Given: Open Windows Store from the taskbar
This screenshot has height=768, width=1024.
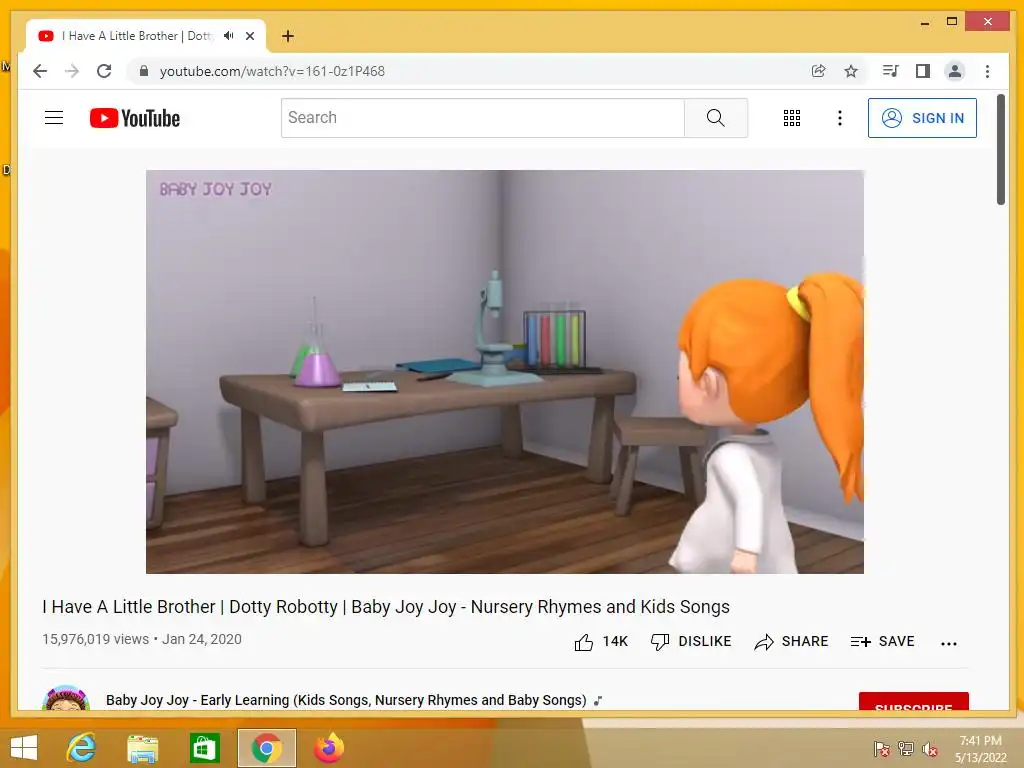Looking at the screenshot, I should (204, 748).
